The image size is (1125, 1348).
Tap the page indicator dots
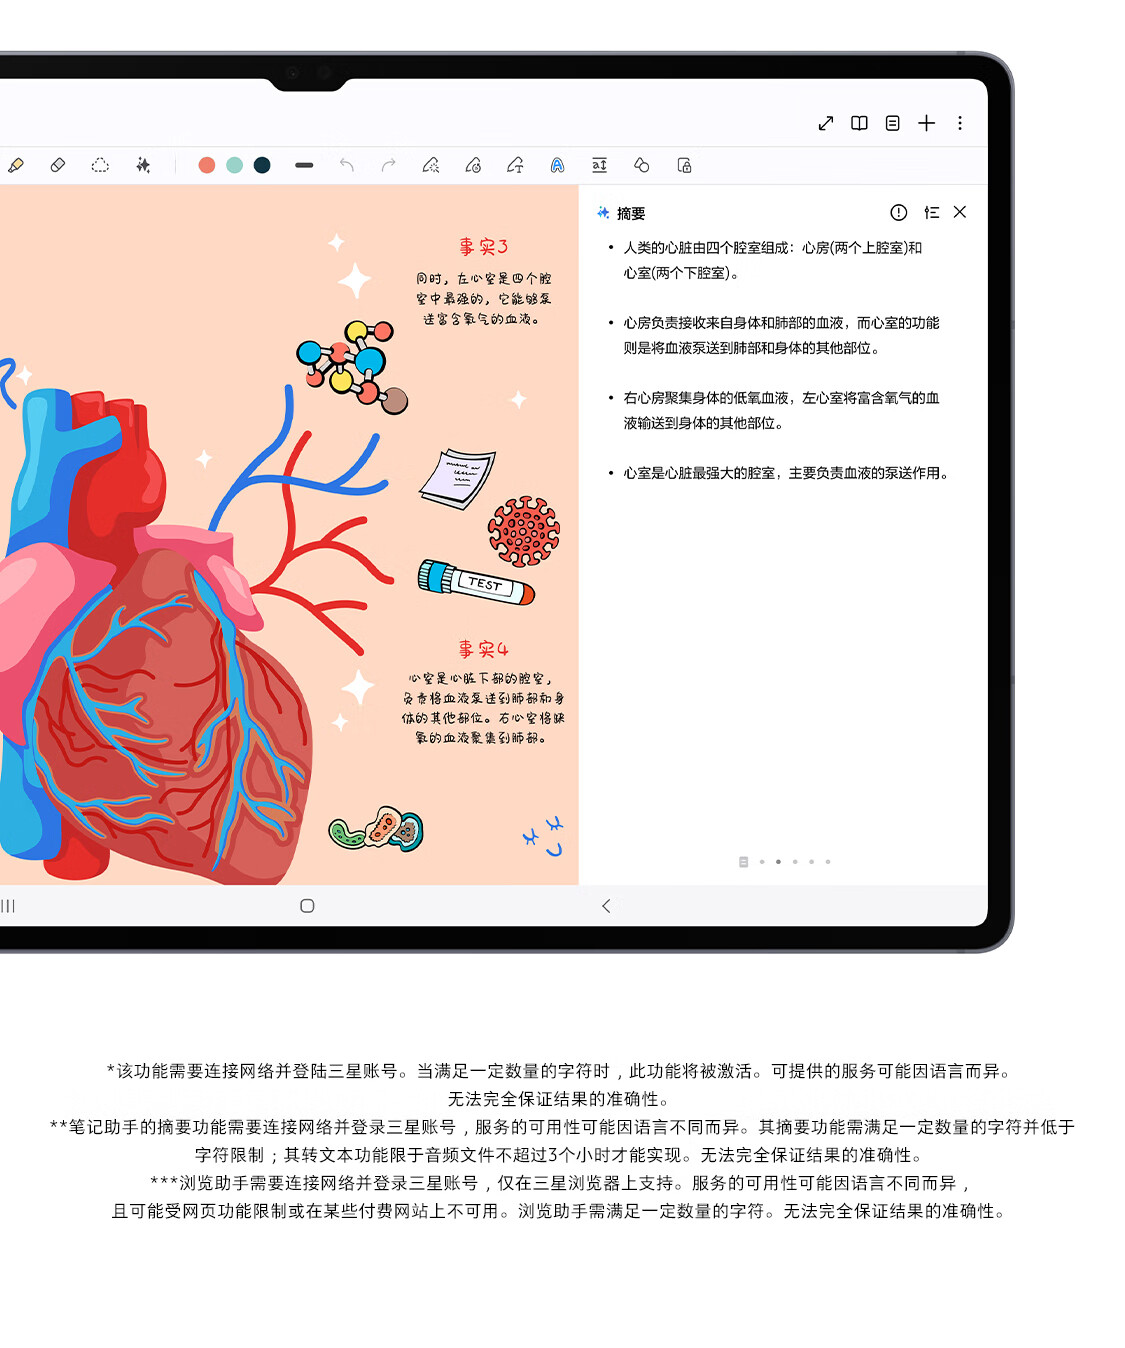click(x=785, y=862)
